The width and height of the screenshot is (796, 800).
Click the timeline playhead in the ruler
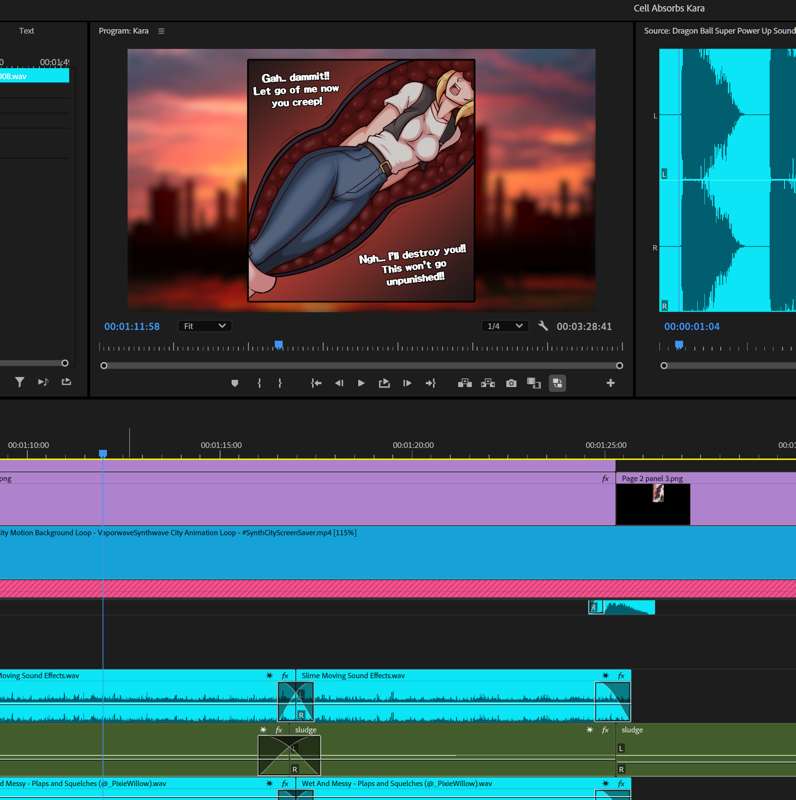click(x=103, y=453)
